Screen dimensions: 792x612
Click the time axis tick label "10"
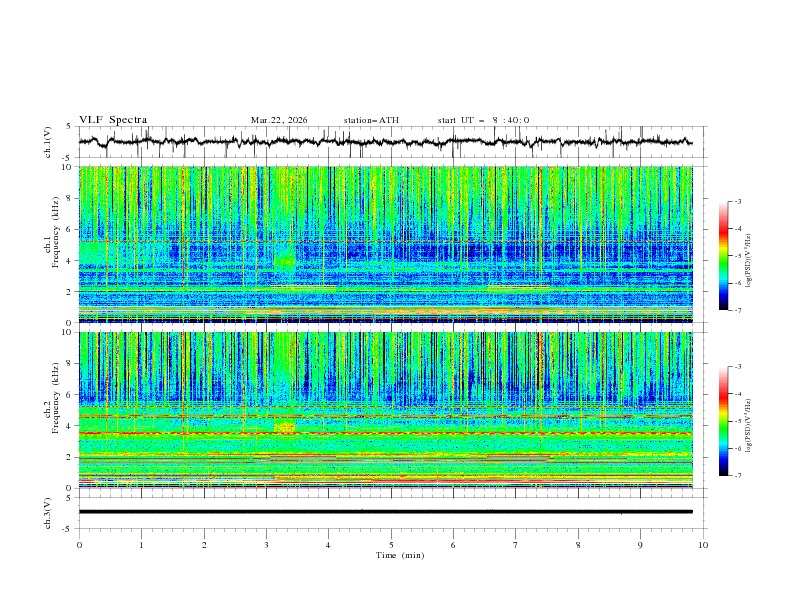[703, 545]
